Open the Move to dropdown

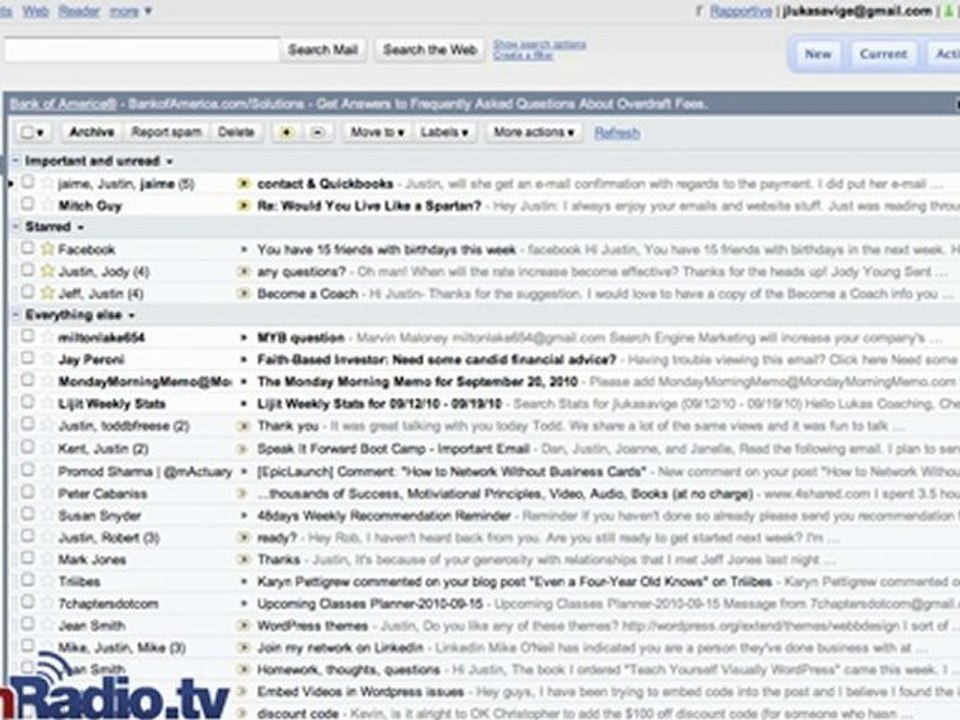tap(376, 132)
